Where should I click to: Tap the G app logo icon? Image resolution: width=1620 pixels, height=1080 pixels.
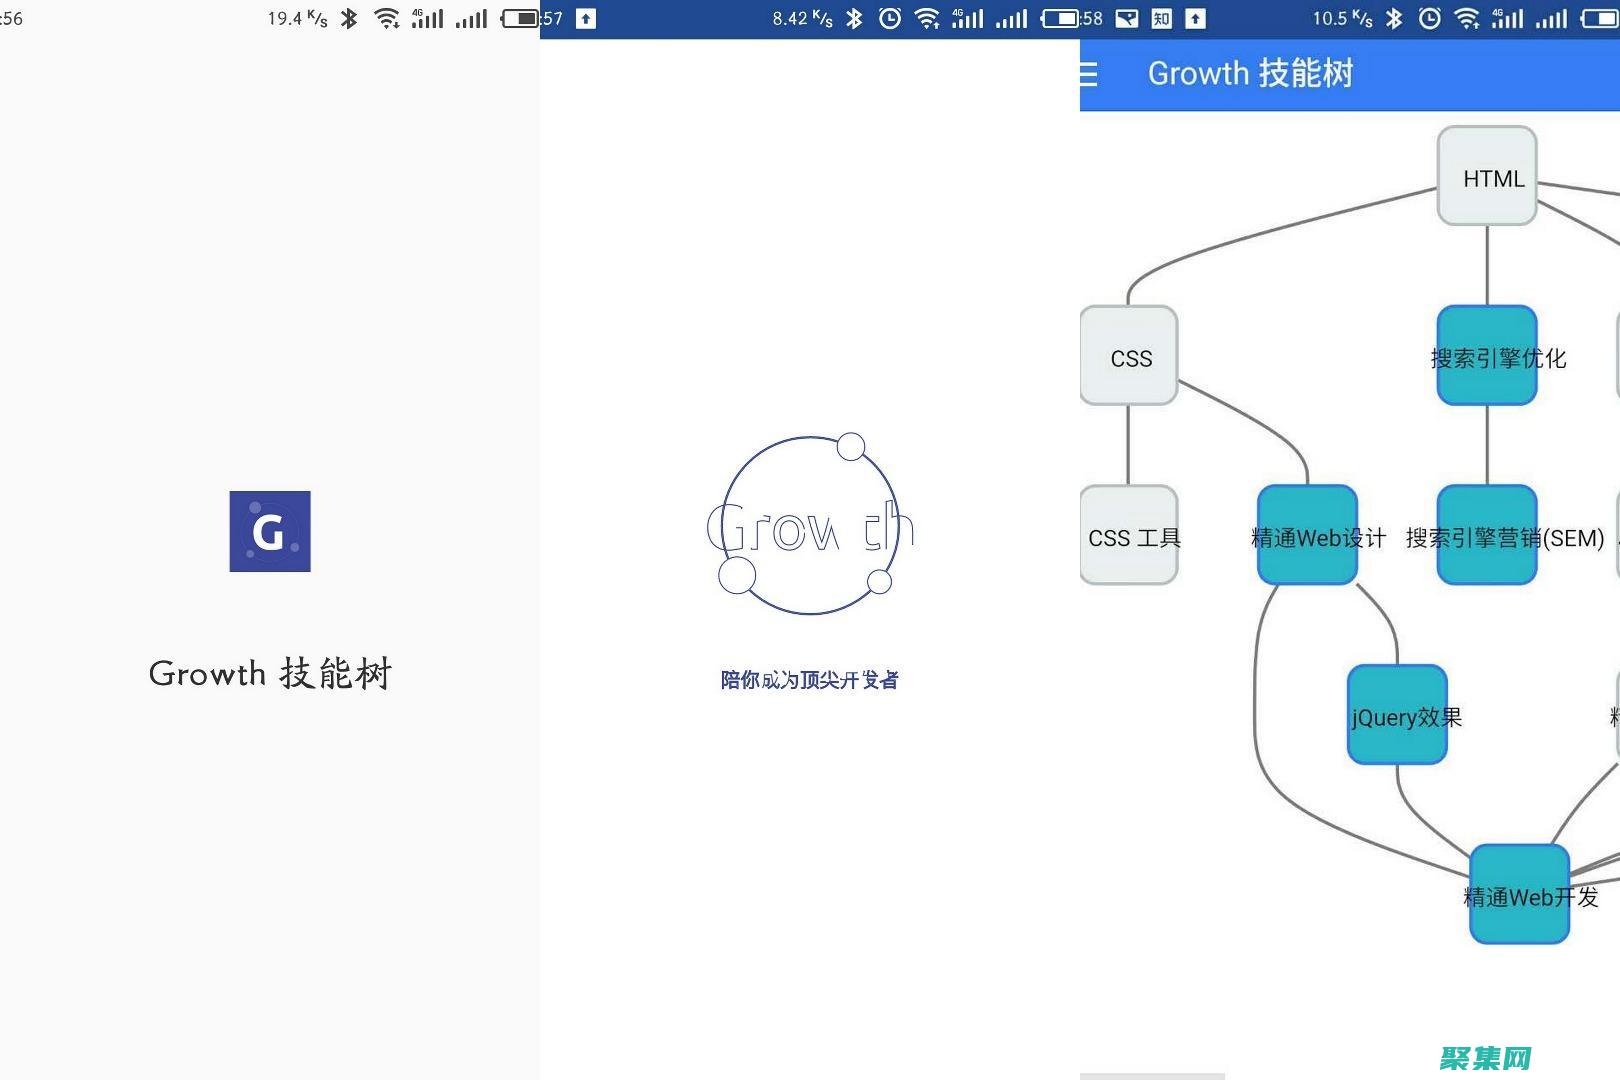click(x=270, y=531)
